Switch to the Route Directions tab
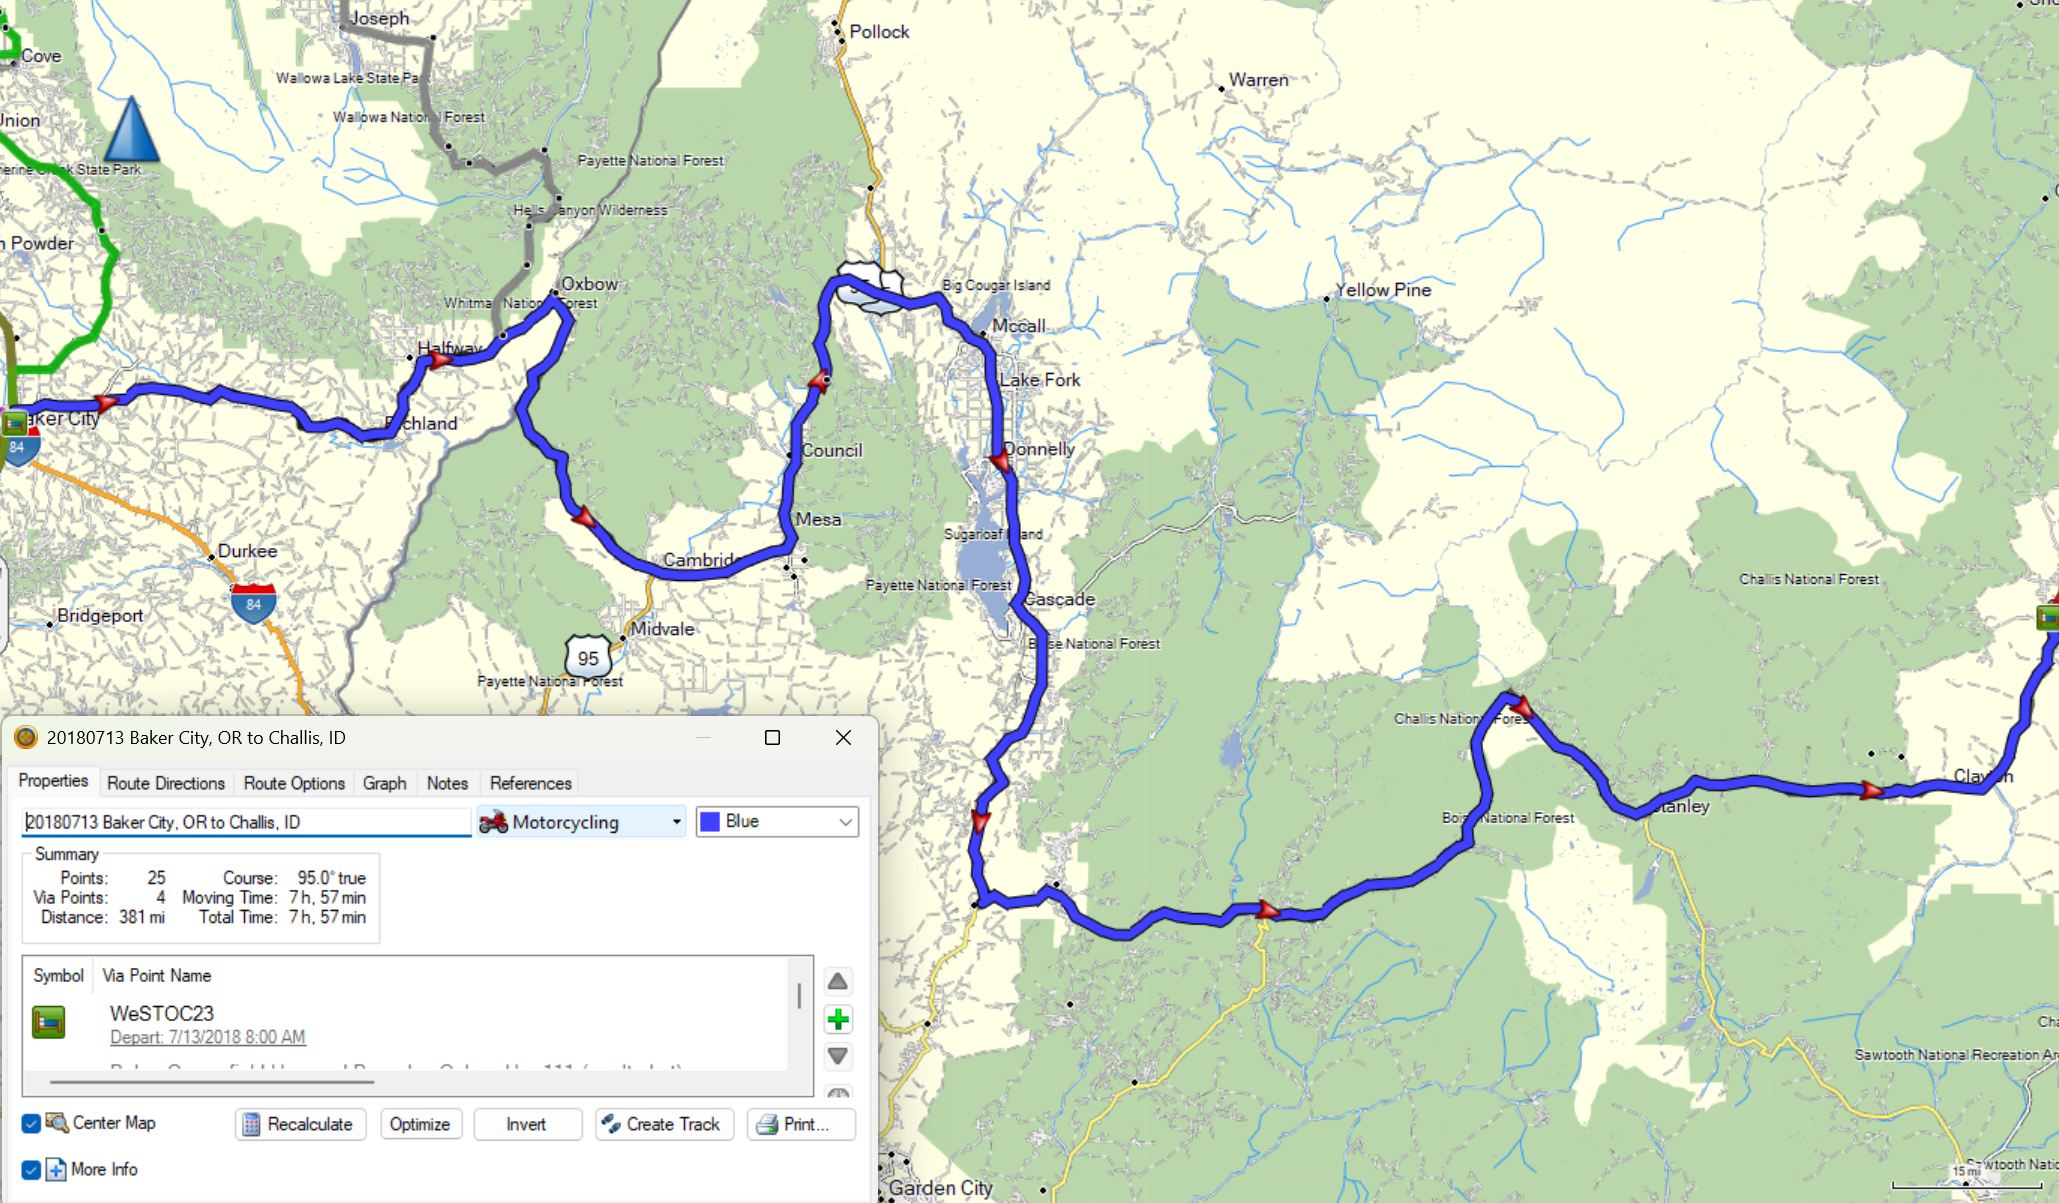2059x1203 pixels. tap(166, 783)
